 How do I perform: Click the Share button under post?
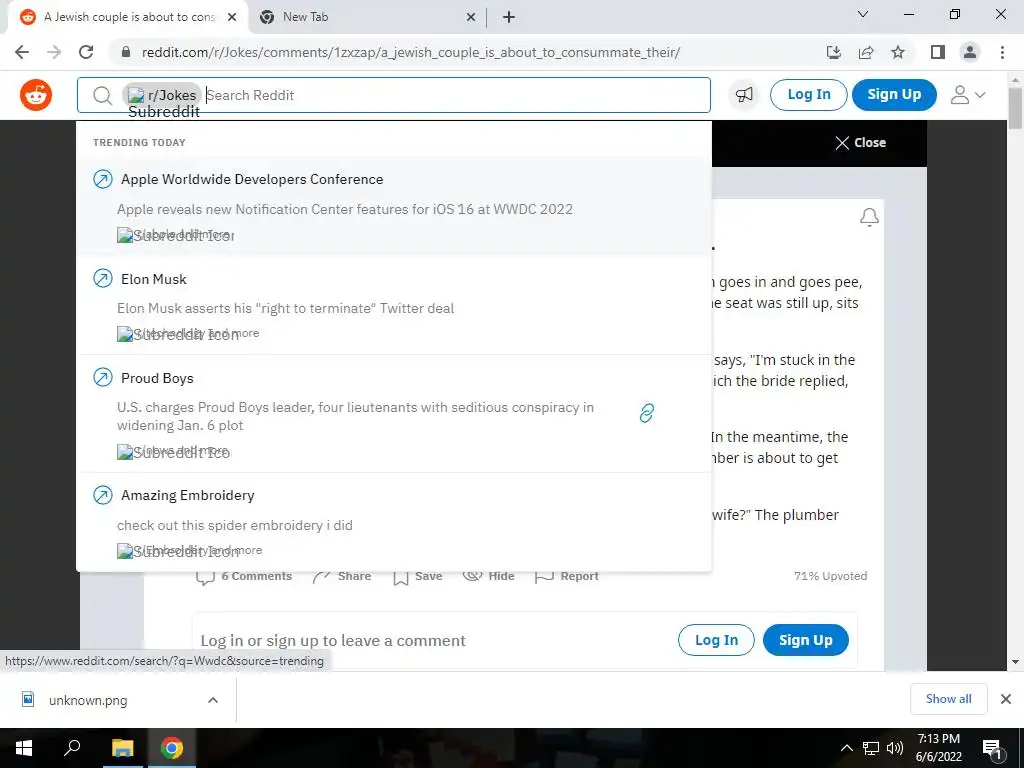[x=342, y=576]
